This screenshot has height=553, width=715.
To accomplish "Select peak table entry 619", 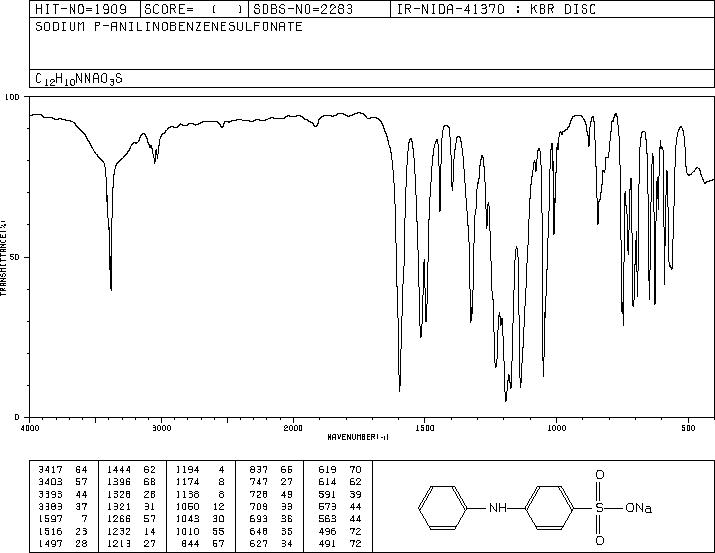I will click(x=327, y=470).
